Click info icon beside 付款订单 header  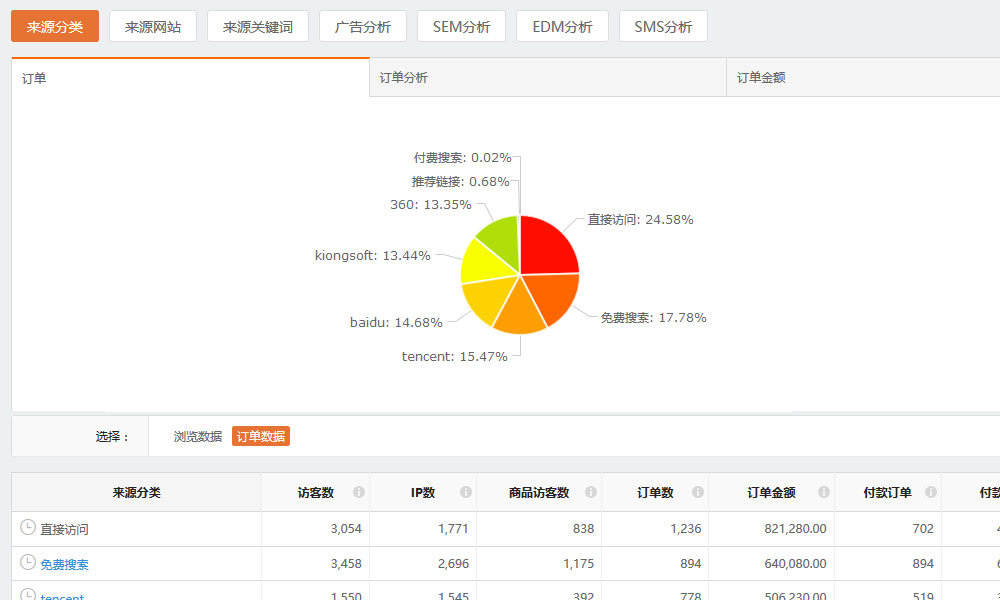pos(931,492)
